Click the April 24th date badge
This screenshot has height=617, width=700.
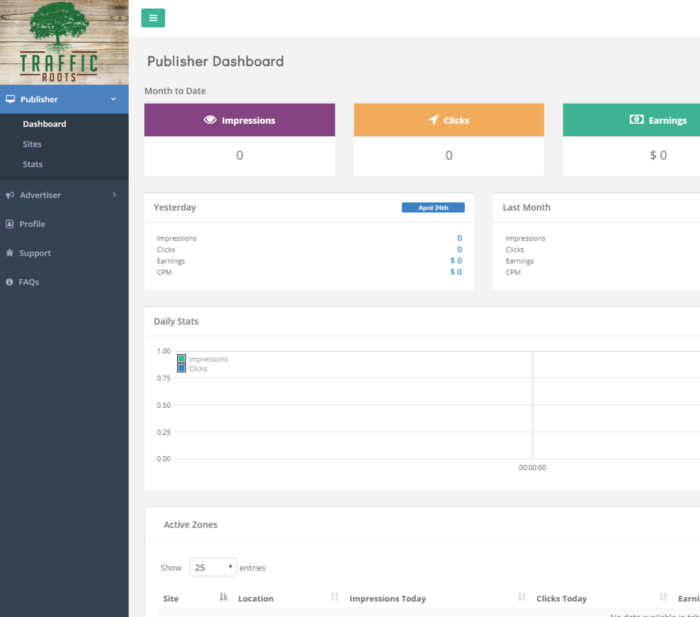click(x=432, y=208)
